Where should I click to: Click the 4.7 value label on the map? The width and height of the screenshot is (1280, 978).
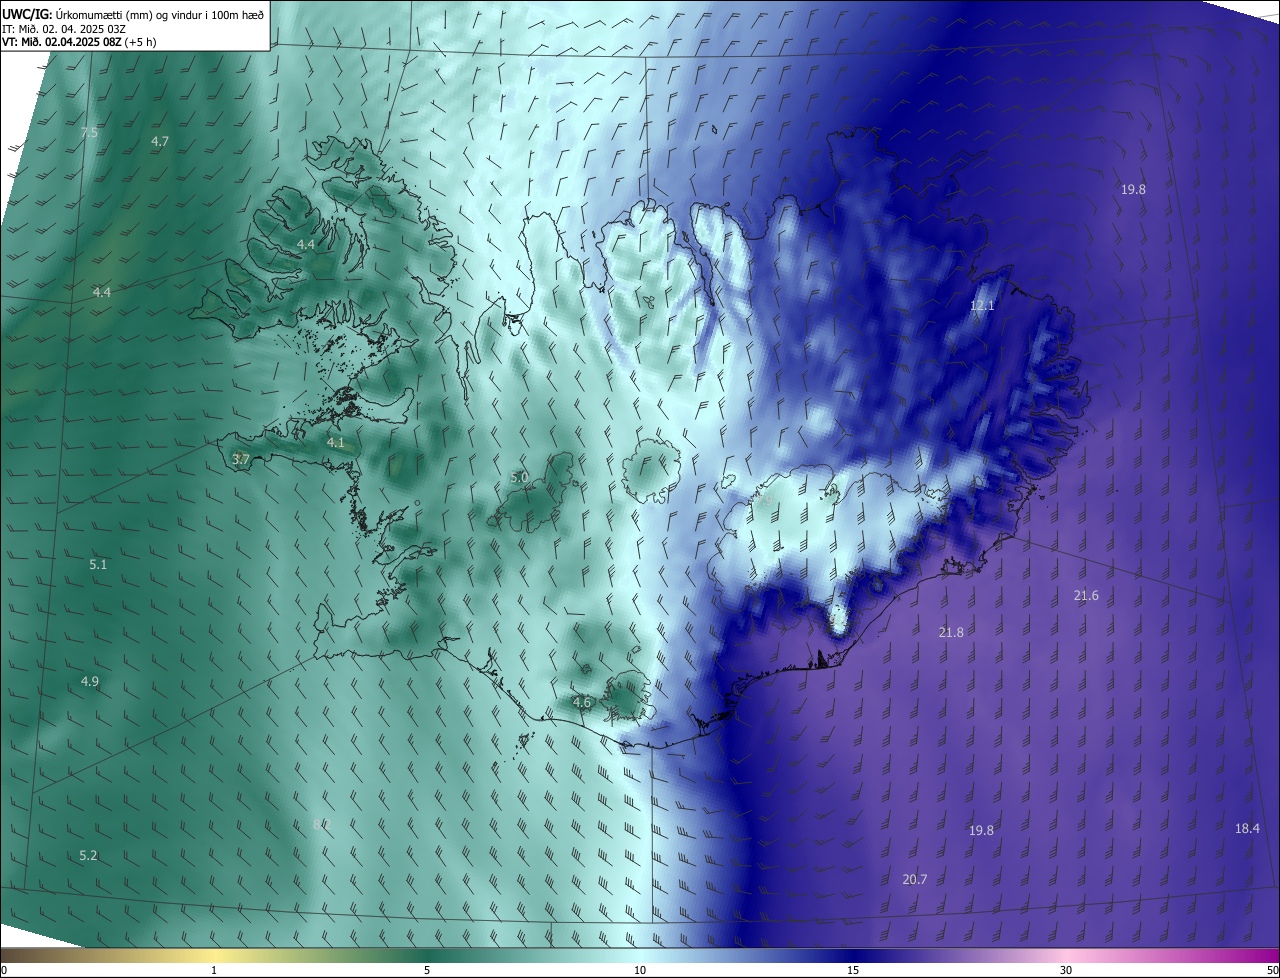pos(160,141)
